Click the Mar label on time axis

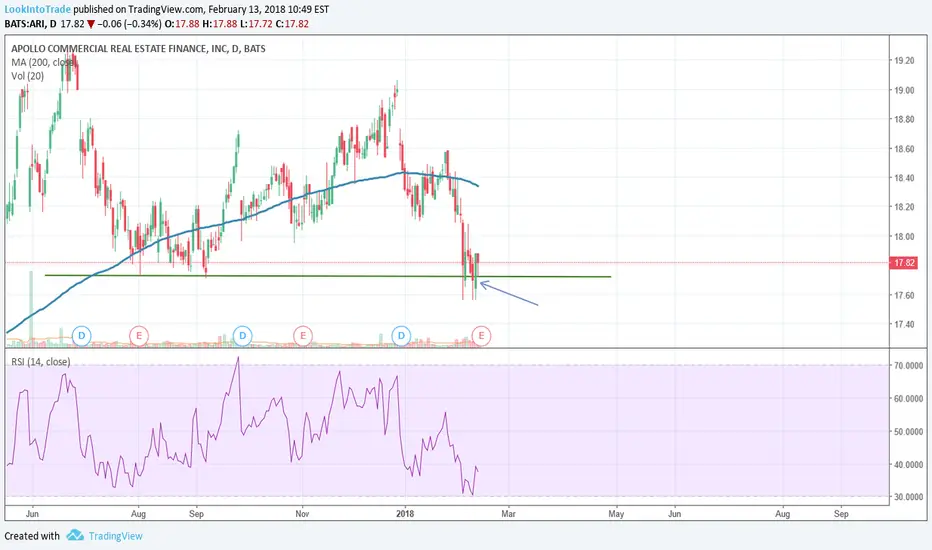(x=508, y=514)
